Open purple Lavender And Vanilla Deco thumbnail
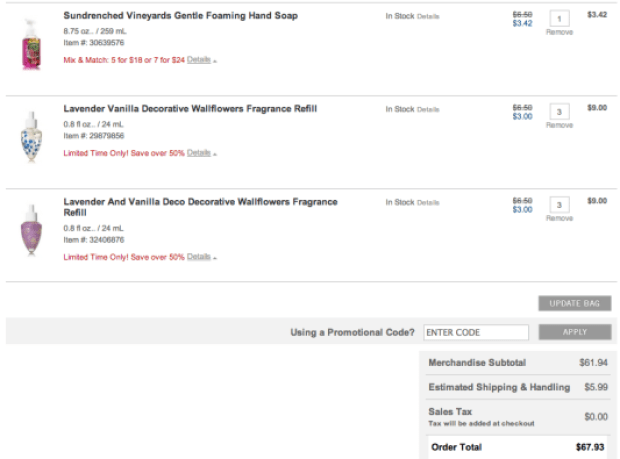The width and height of the screenshot is (620, 459). pos(31,230)
